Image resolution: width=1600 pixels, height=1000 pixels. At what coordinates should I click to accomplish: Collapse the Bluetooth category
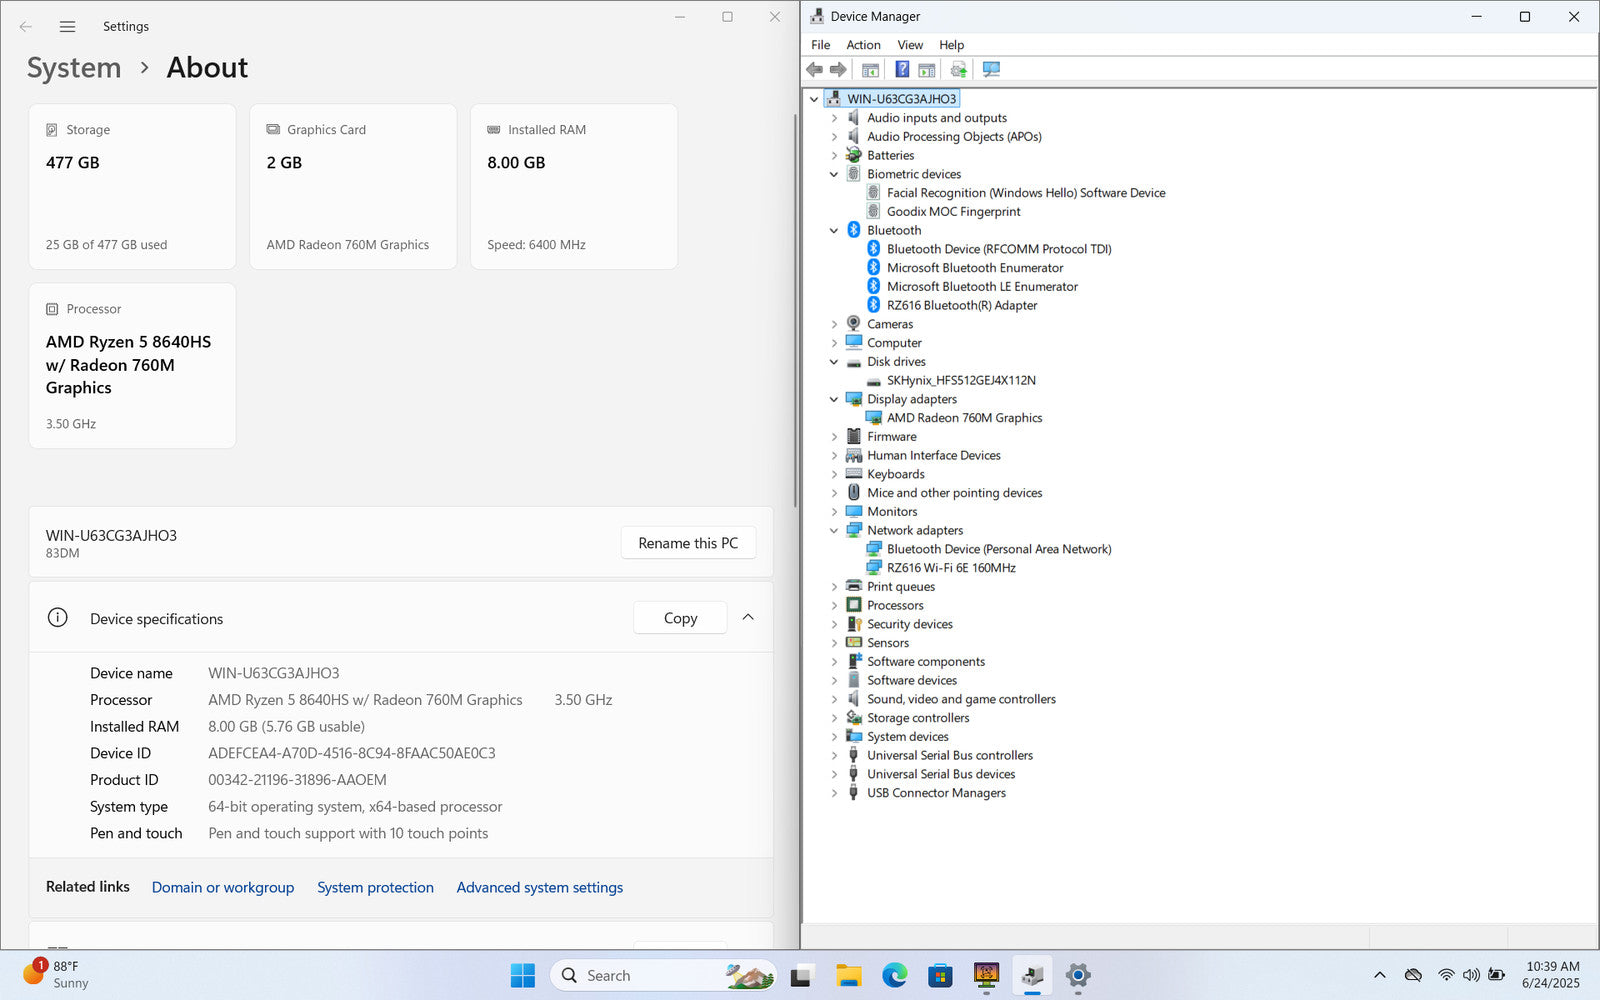[x=834, y=231]
